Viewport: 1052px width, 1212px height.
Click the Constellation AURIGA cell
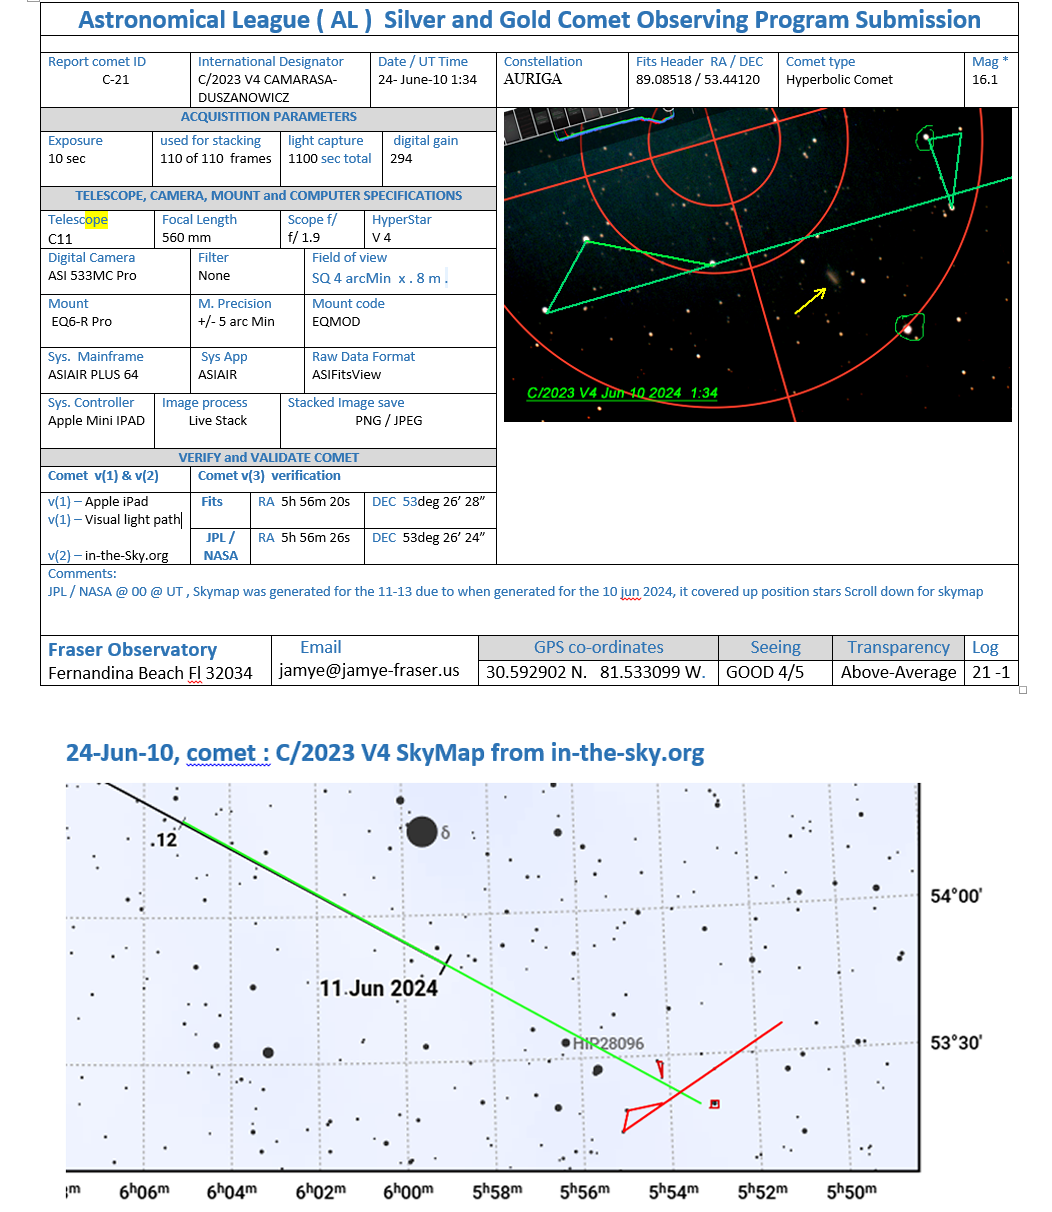click(533, 79)
